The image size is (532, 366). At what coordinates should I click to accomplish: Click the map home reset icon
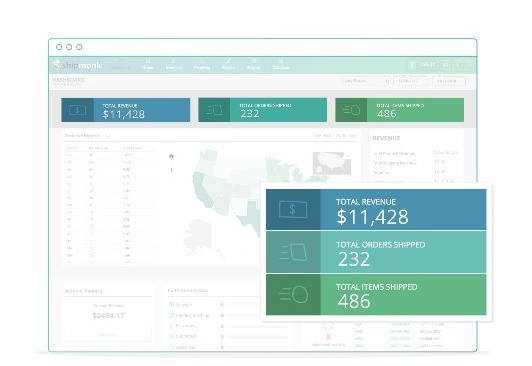tap(171, 156)
